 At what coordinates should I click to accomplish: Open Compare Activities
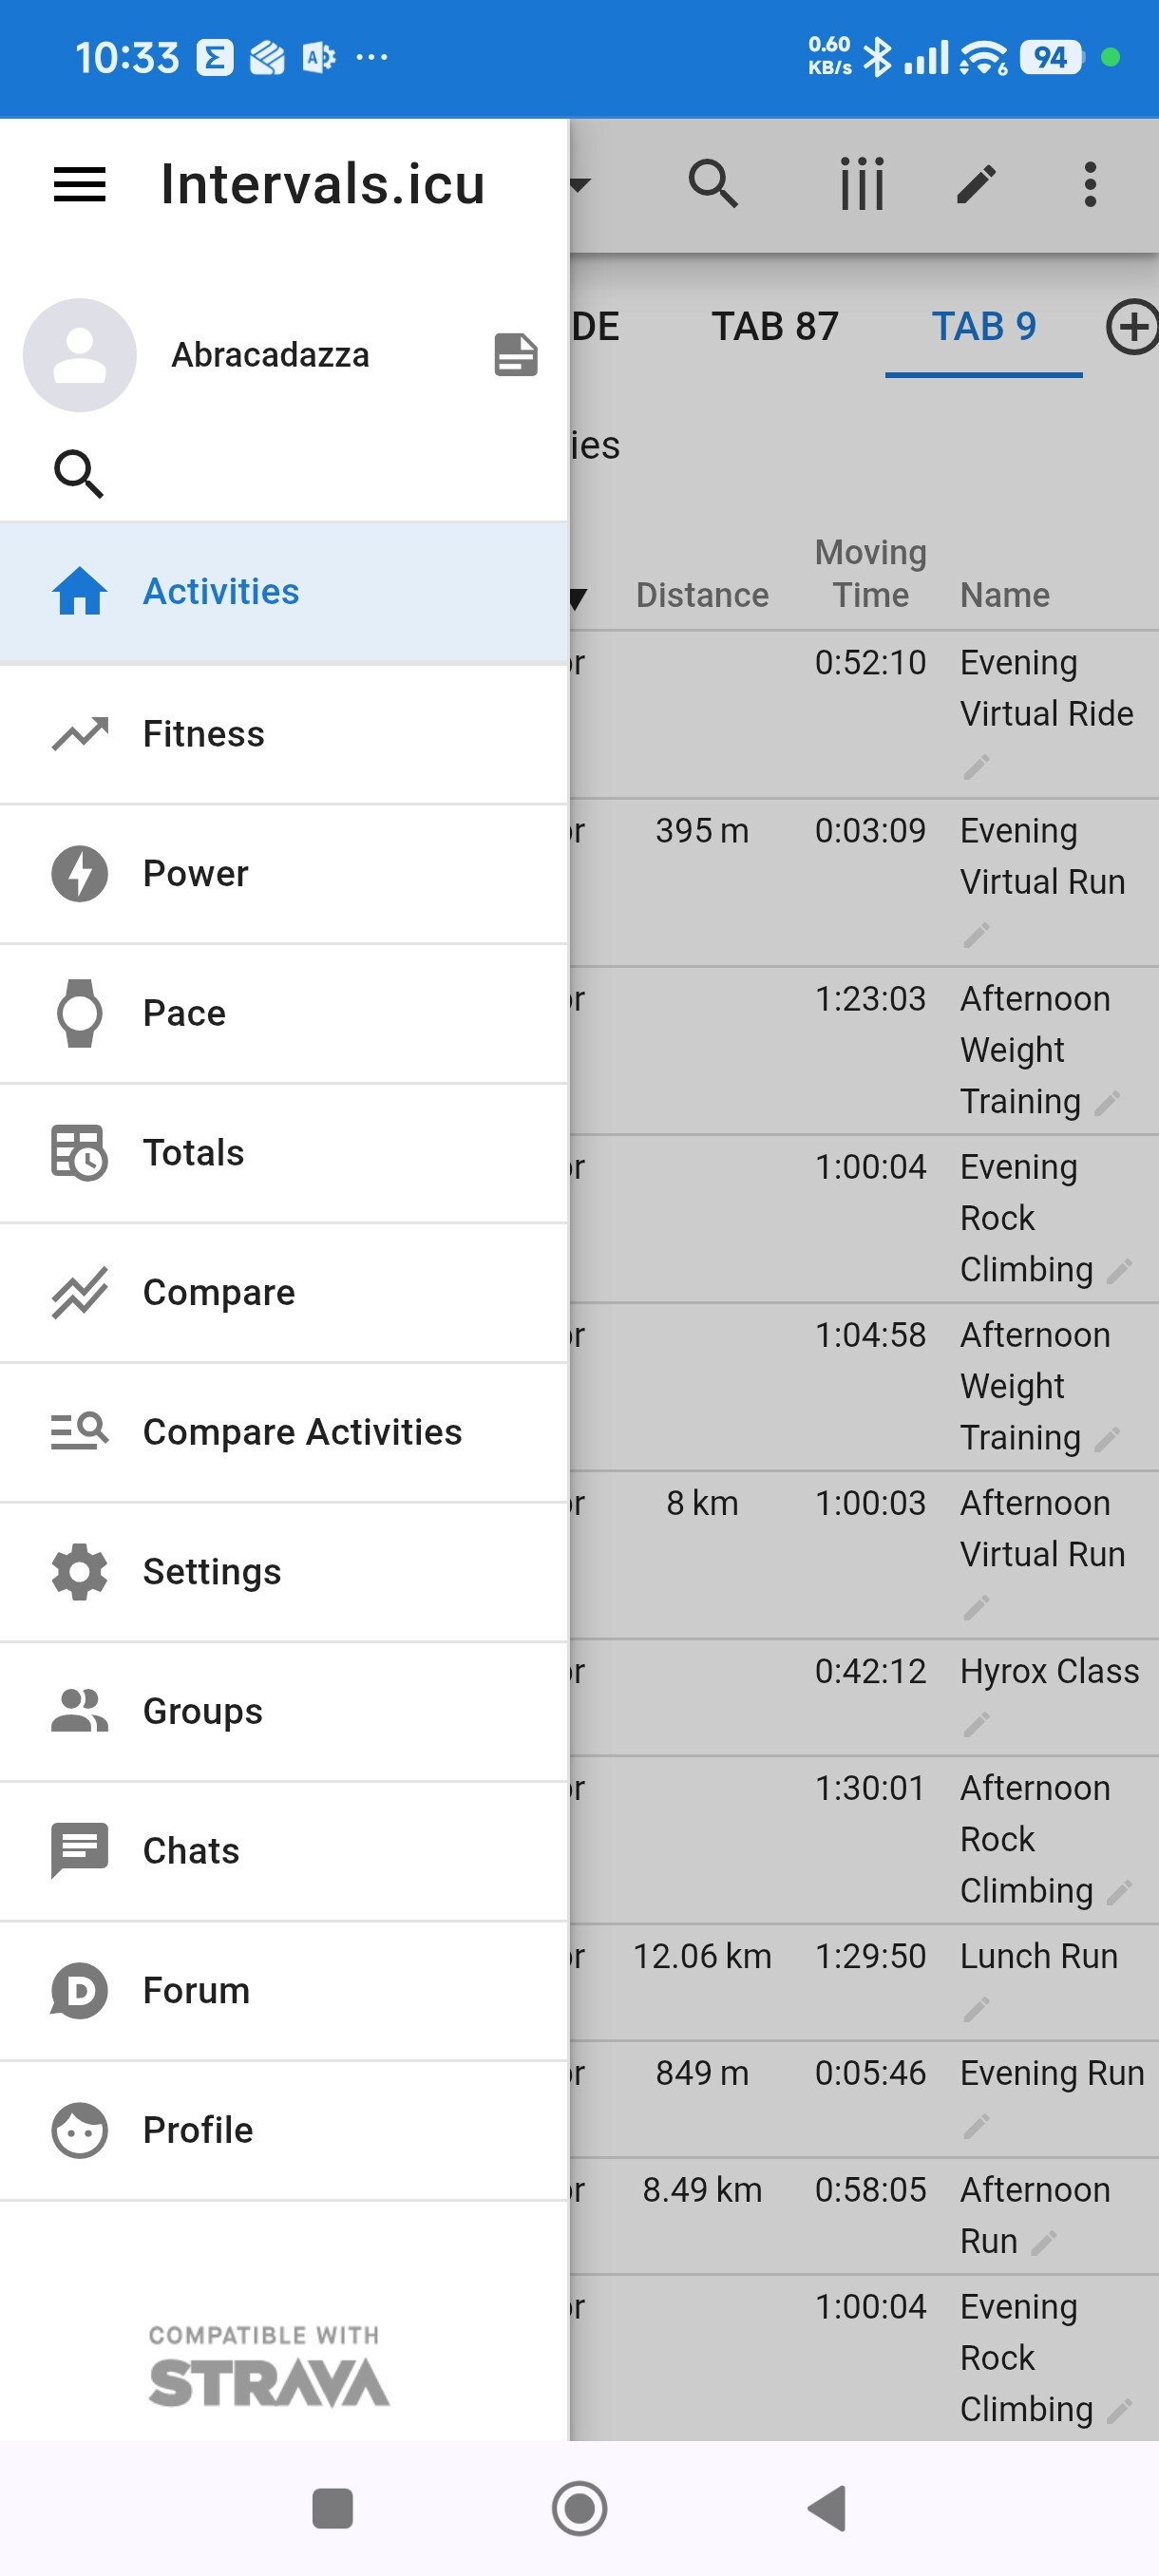(301, 1432)
